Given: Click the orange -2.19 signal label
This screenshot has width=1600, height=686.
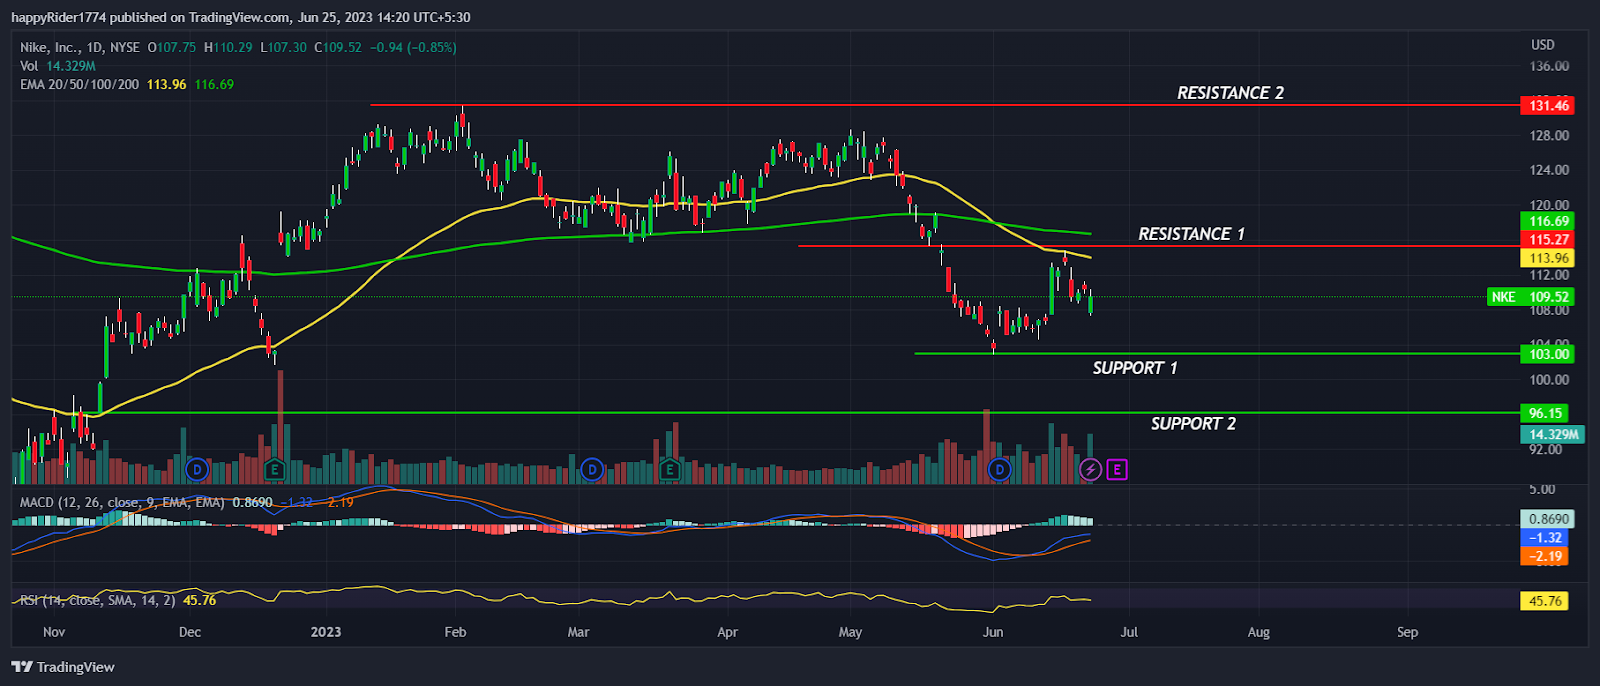Looking at the screenshot, I should 1545,556.
